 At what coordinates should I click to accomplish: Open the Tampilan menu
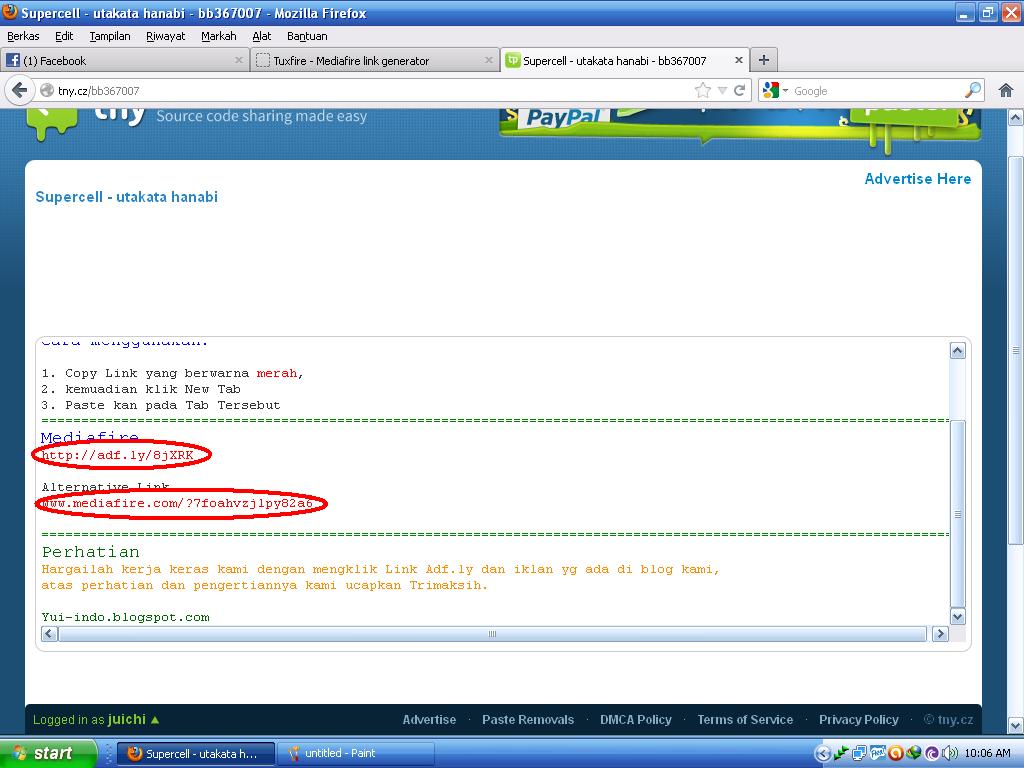pyautogui.click(x=110, y=36)
